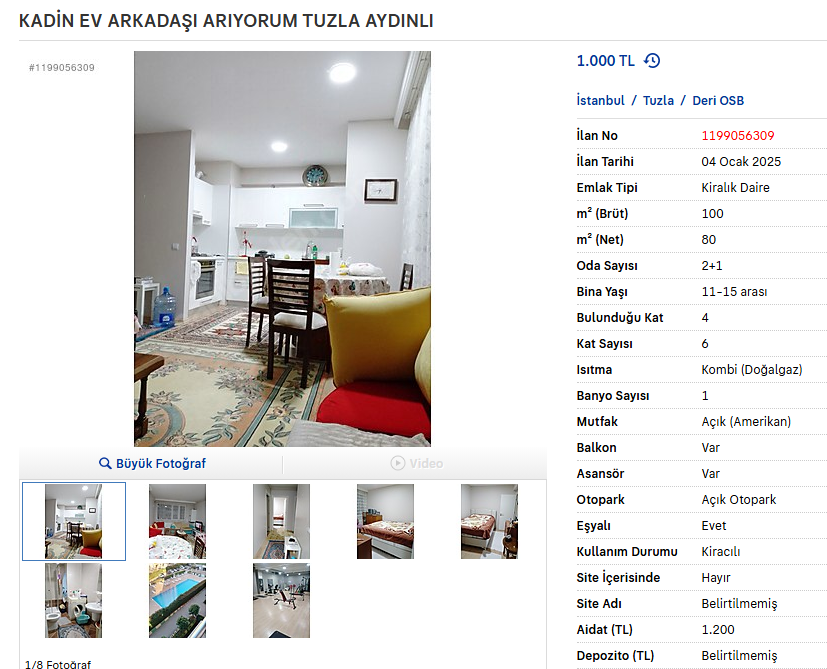Viewport: 827px width, 669px height.
Task: Select the fourth bedroom thumbnail
Action: (385, 521)
